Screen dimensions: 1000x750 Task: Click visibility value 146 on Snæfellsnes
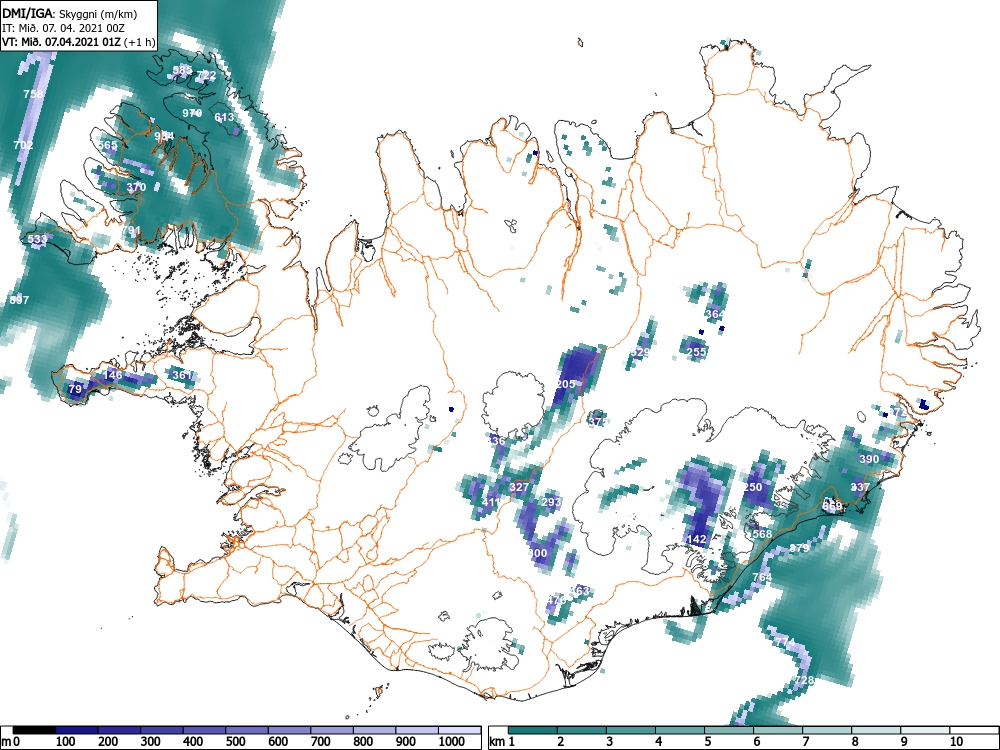(112, 375)
